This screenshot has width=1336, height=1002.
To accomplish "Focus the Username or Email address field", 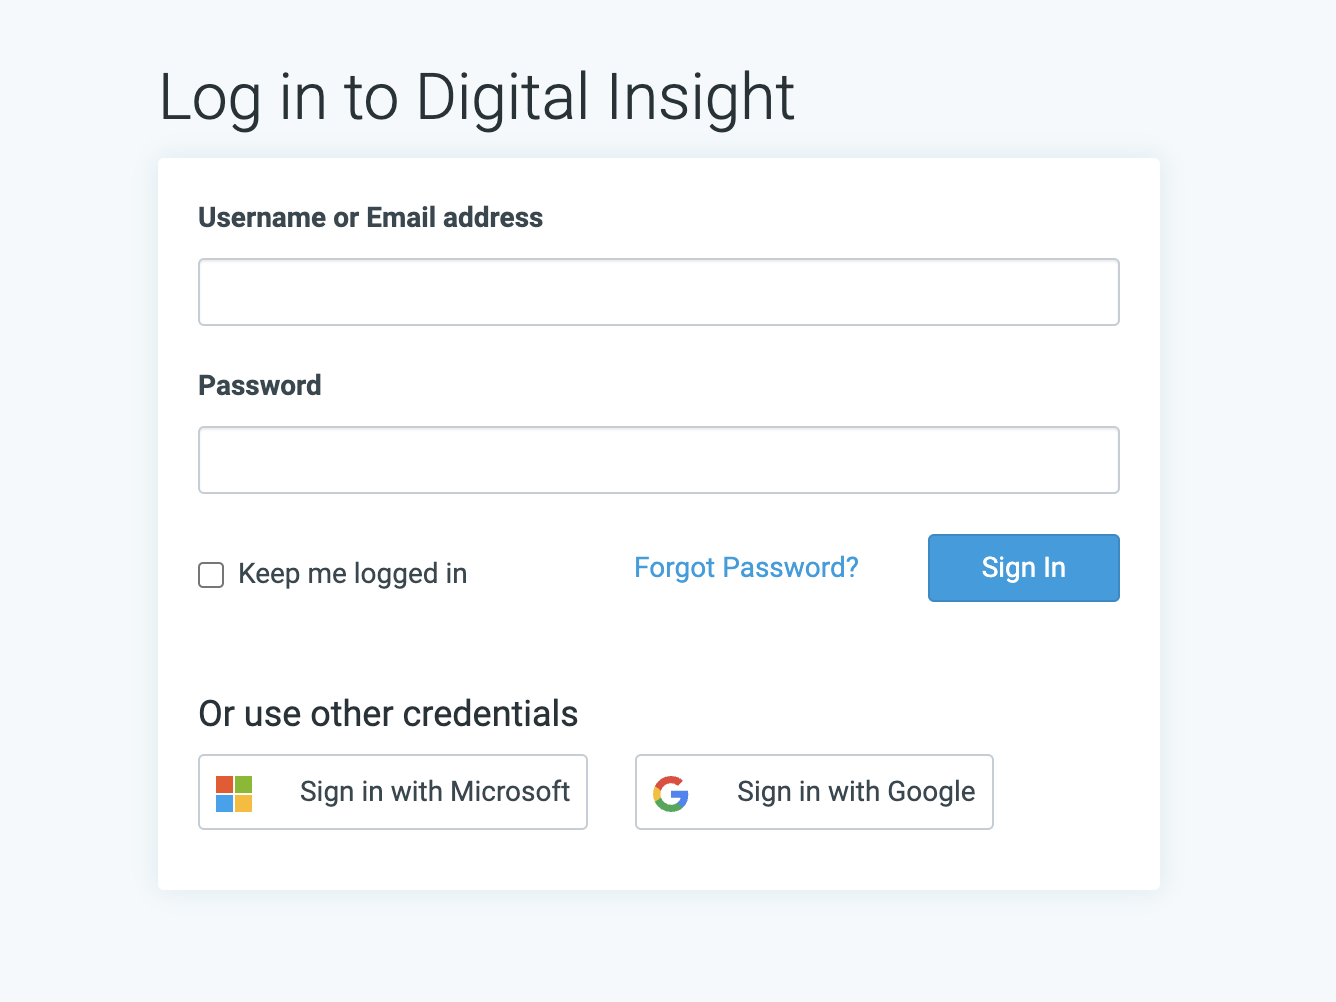I will [x=658, y=291].
